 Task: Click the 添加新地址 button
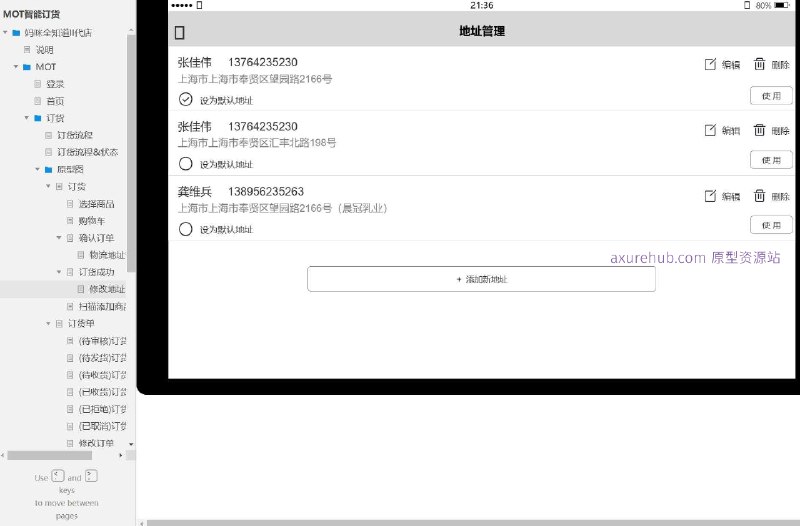(481, 279)
